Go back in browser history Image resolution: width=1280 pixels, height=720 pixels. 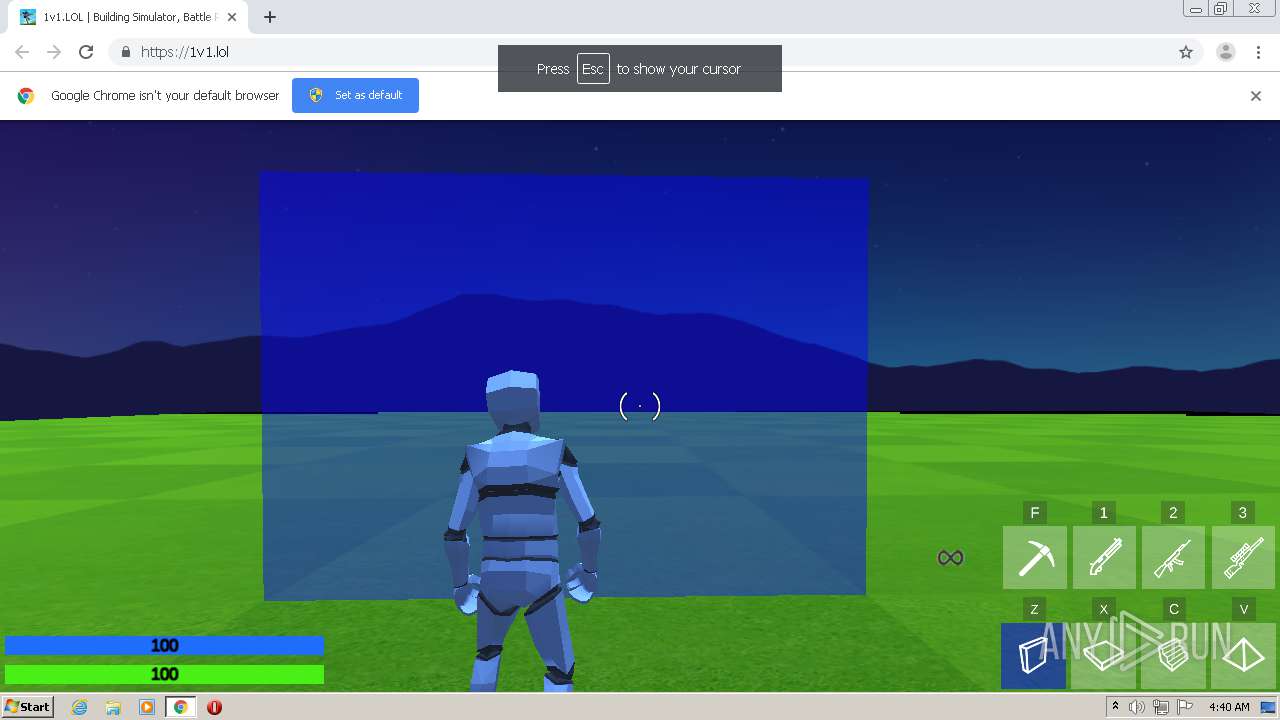click(22, 52)
